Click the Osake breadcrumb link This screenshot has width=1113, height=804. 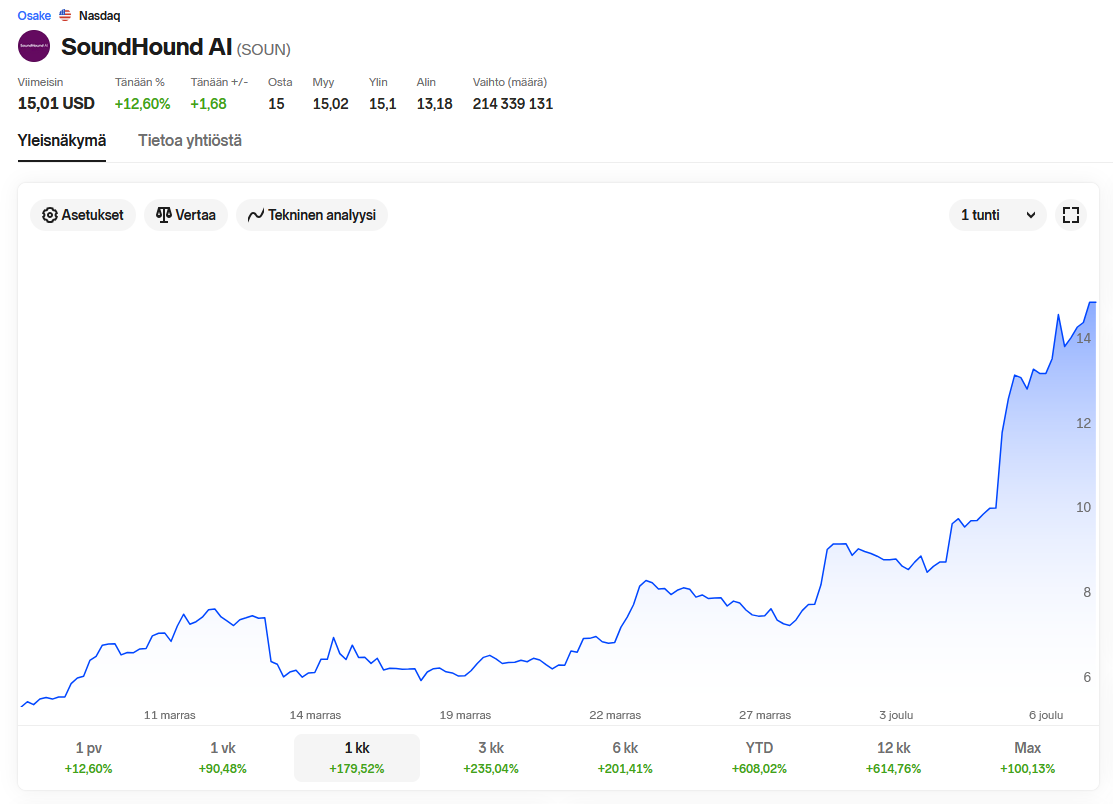coord(34,15)
